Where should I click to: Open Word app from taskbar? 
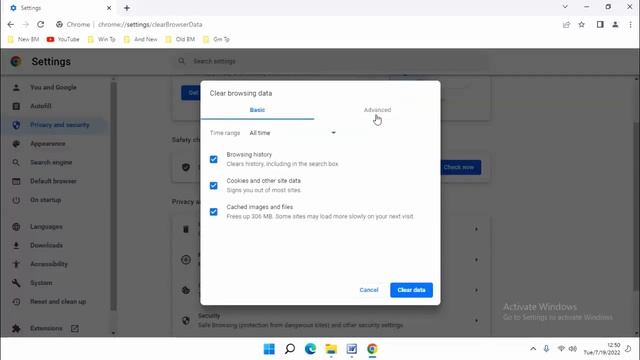click(352, 349)
